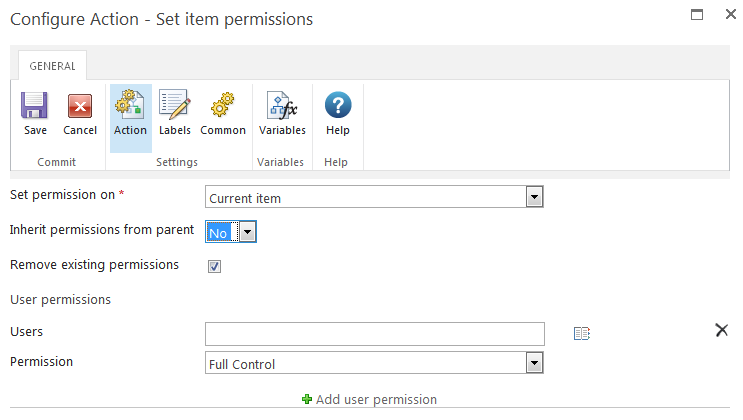Open Inherit permissions from parent dropdown
Viewport: 743px width, 420px height.
tap(248, 232)
